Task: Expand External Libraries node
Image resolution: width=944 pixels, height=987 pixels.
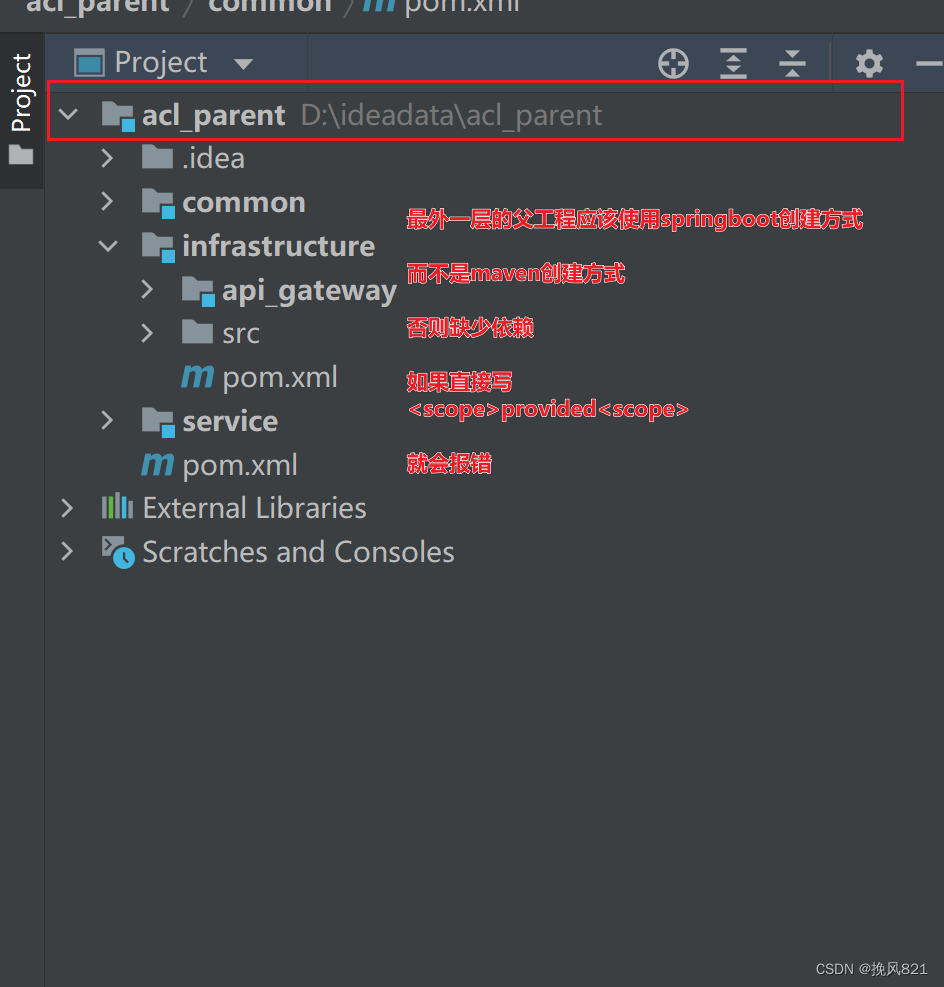Action: [67, 508]
